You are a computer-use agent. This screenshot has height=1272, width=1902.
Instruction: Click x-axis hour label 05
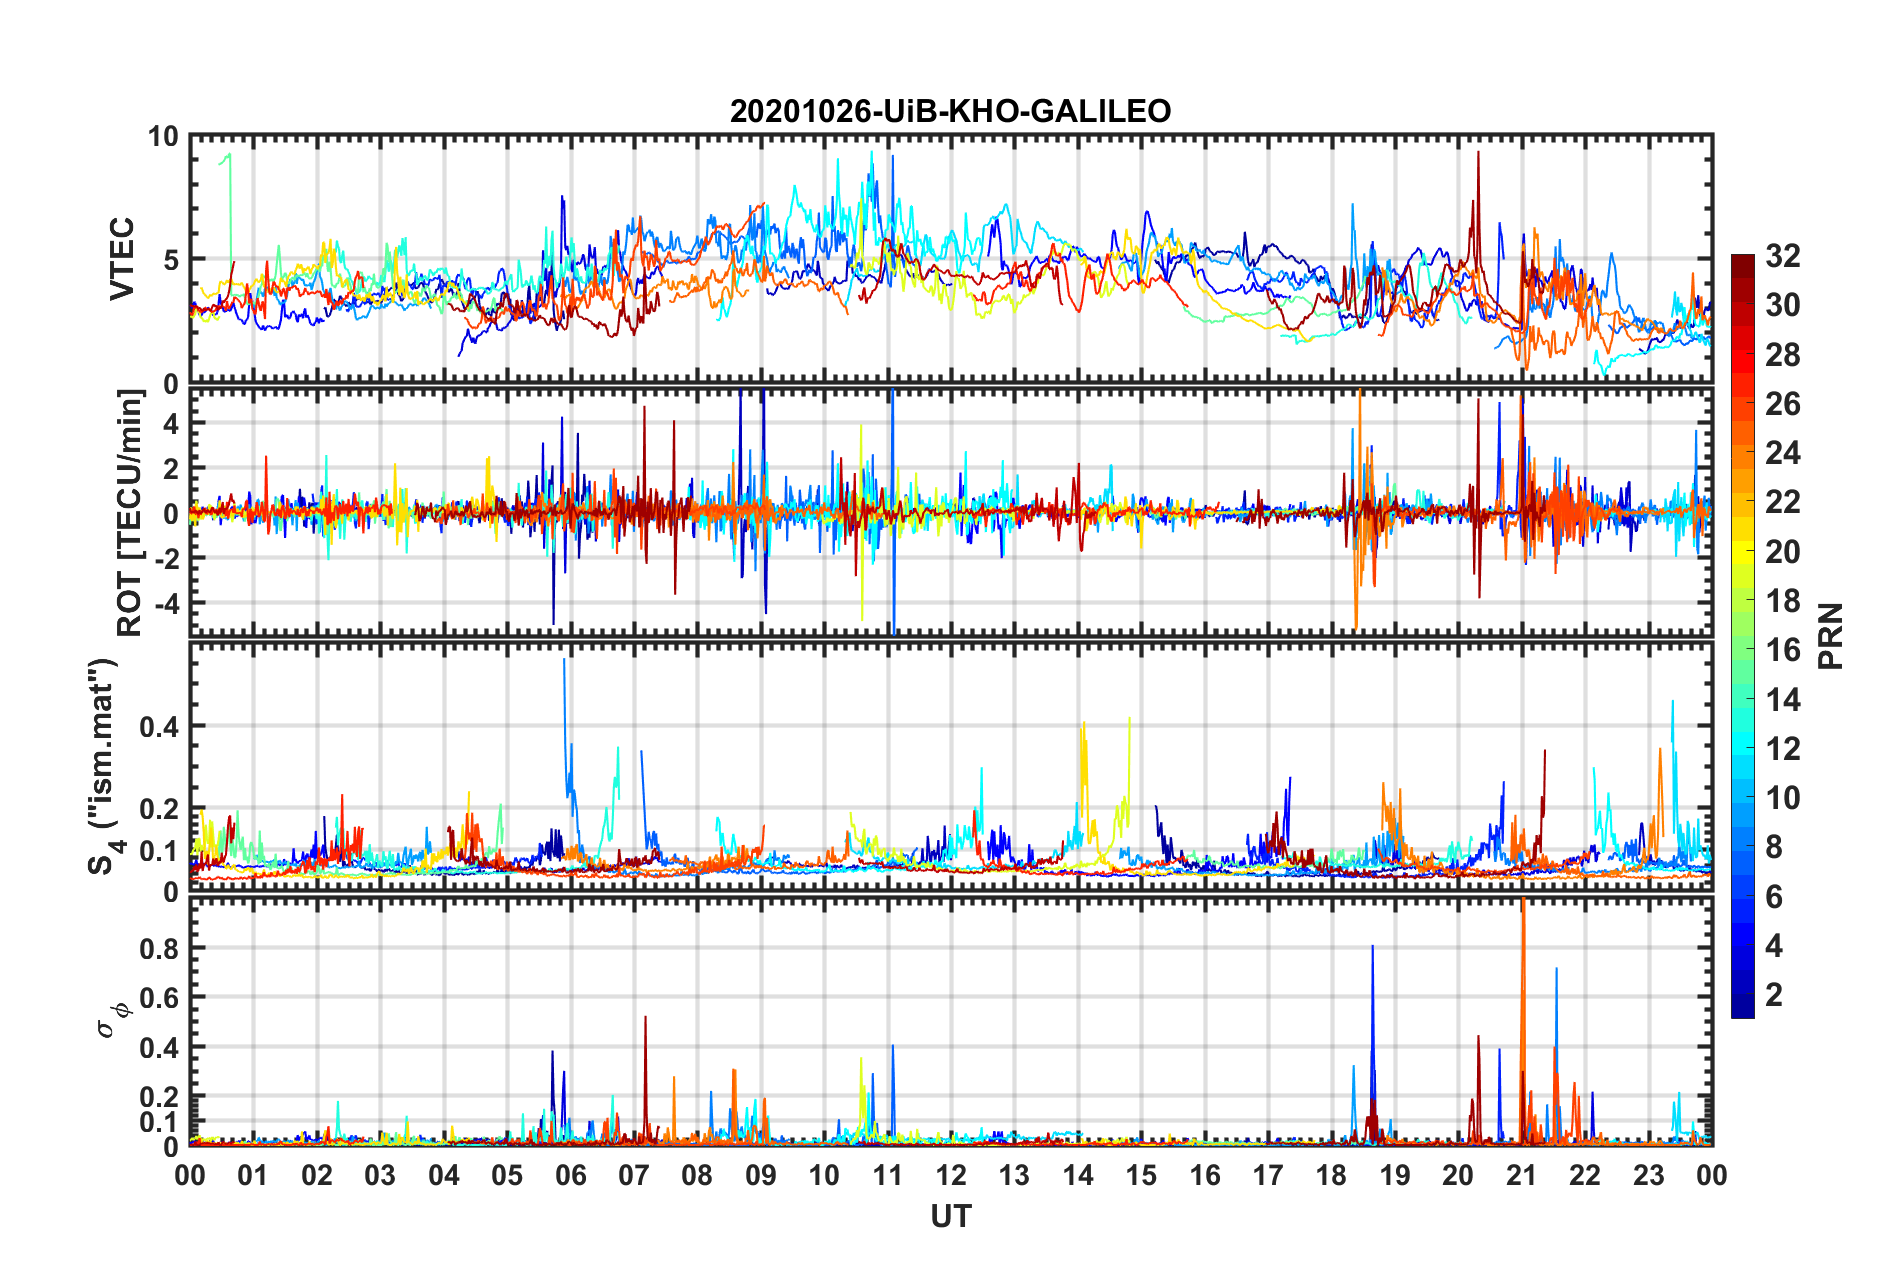tap(507, 1175)
